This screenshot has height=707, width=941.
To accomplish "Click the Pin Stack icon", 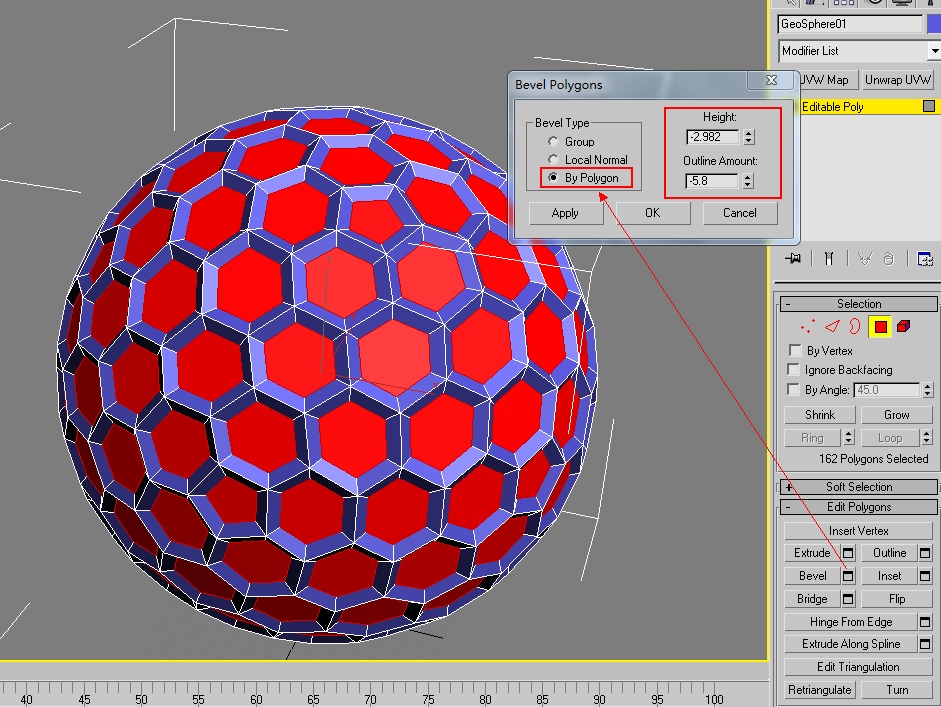I will [x=793, y=259].
